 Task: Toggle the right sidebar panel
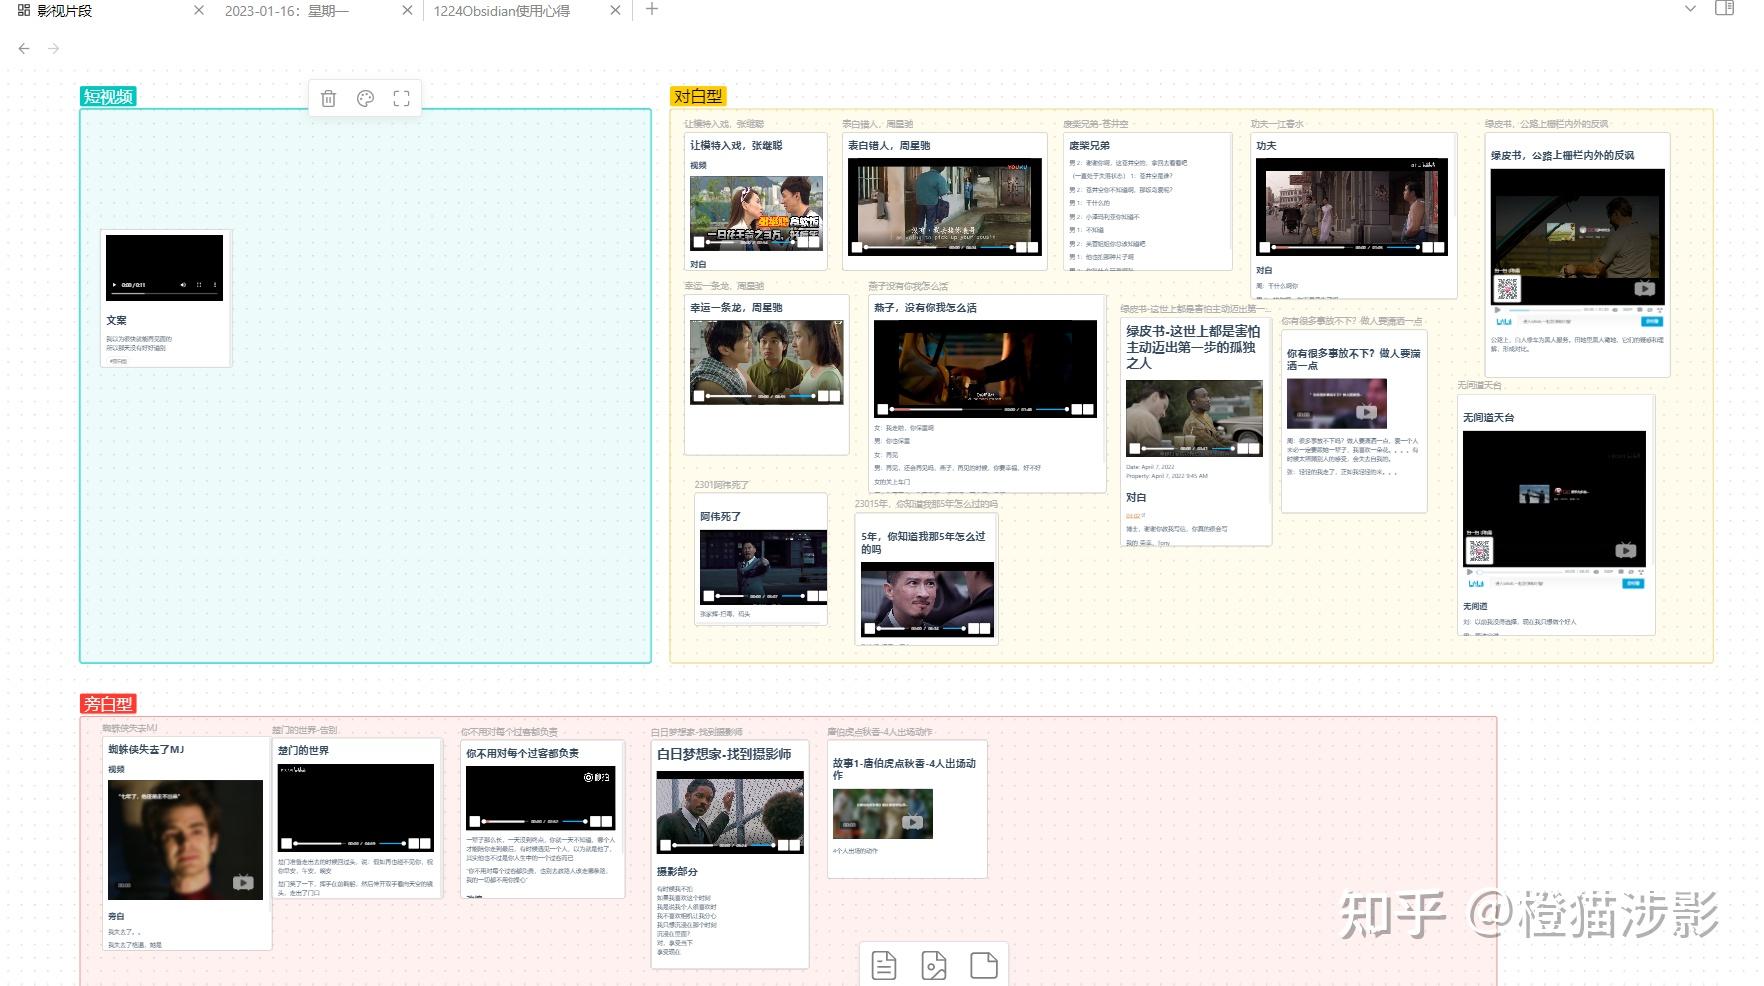point(1724,9)
